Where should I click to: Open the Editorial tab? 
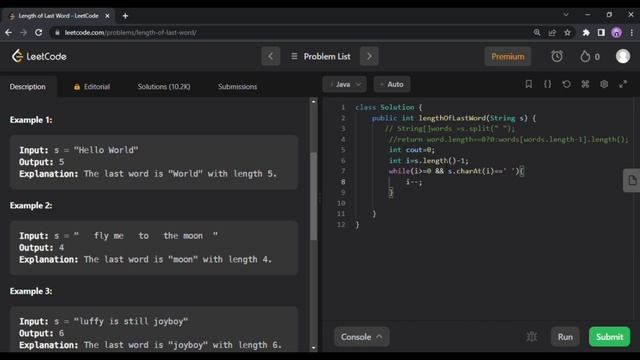coord(92,87)
